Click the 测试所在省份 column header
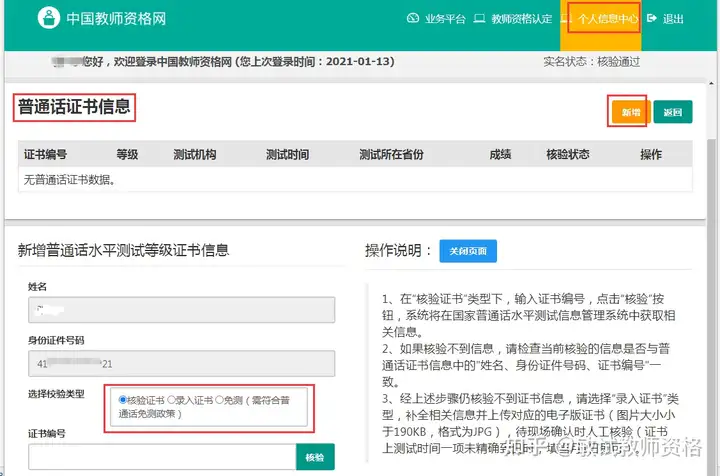720x476 pixels. pyautogui.click(x=391, y=154)
